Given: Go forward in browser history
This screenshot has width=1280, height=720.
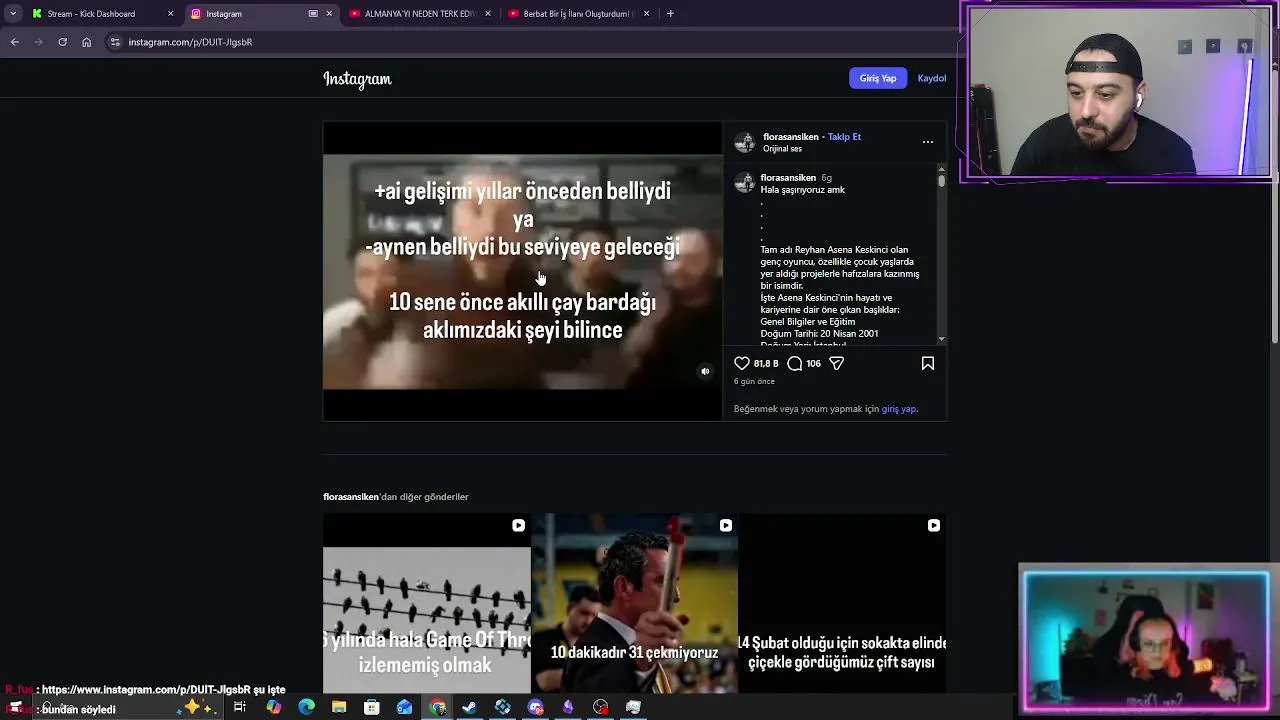Looking at the screenshot, I should point(39,42).
